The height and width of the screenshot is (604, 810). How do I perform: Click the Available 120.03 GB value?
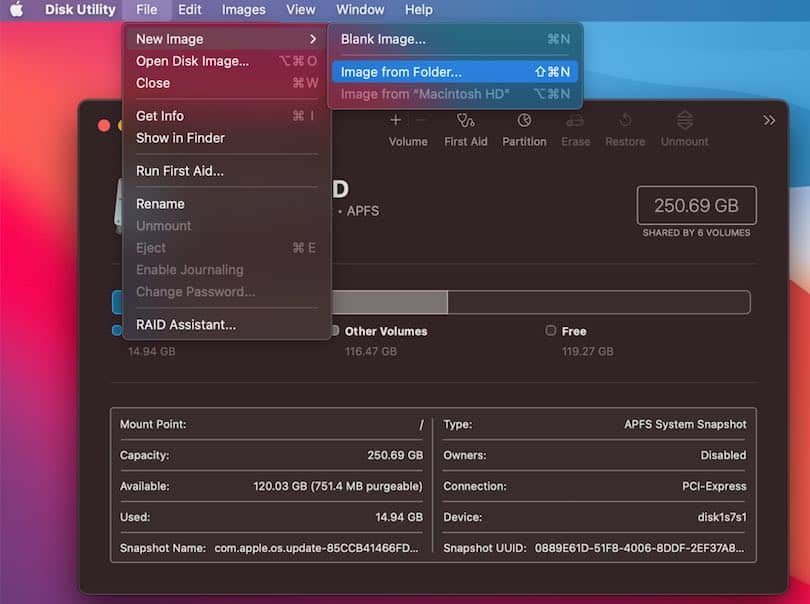coord(338,486)
